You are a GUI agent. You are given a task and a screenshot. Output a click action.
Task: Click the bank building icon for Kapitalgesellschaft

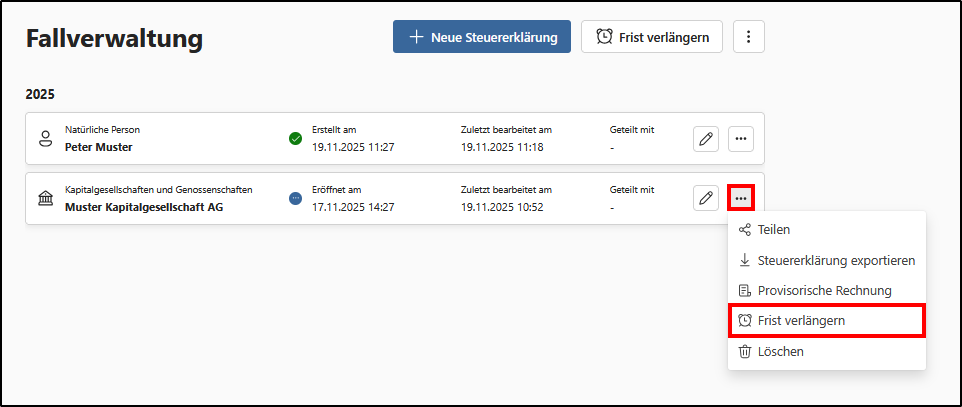(x=45, y=198)
